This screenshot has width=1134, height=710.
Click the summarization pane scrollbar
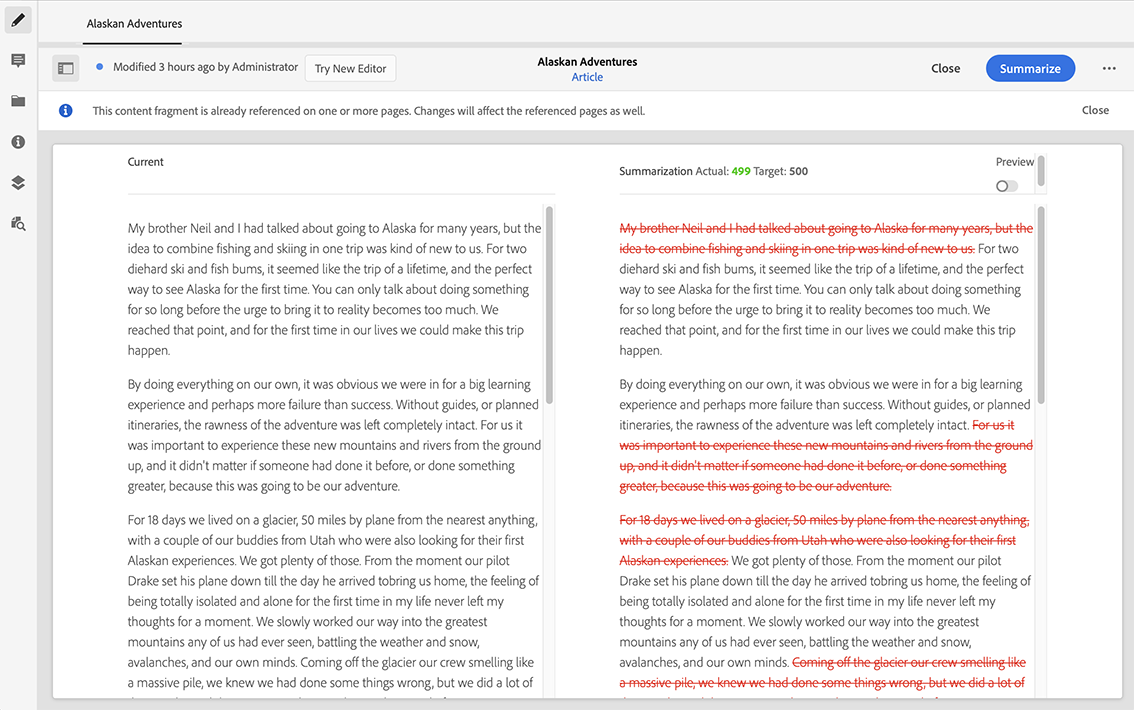click(1041, 305)
